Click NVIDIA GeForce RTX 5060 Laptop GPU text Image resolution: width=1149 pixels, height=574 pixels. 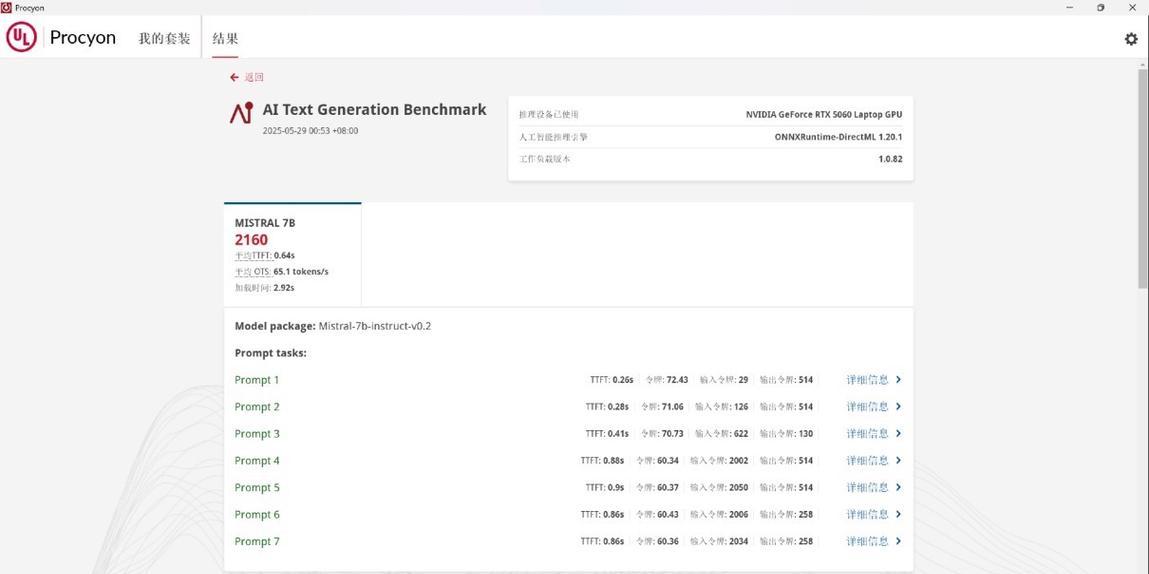pos(824,114)
